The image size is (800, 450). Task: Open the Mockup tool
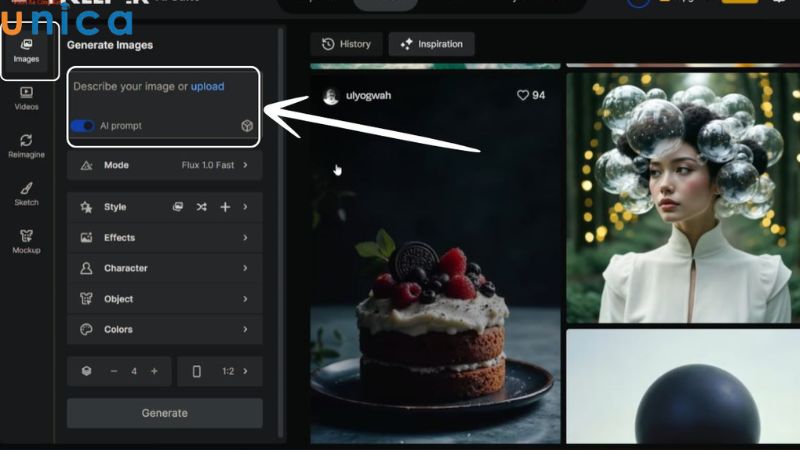tap(26, 242)
